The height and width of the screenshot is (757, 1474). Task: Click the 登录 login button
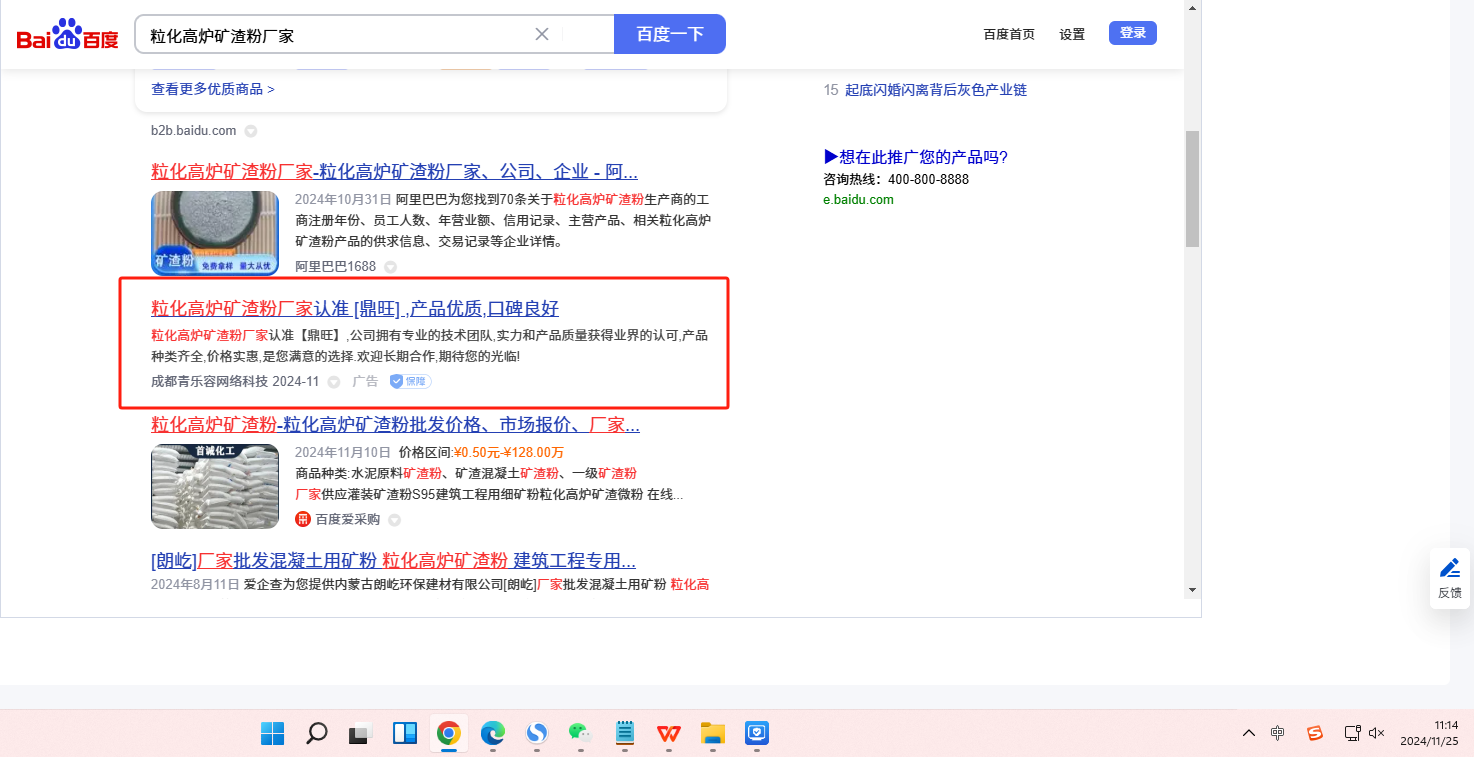1132,33
